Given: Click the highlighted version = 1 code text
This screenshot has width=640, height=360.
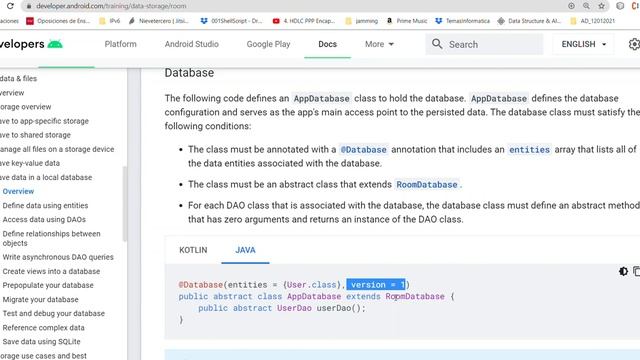Looking at the screenshot, I should click(376, 284).
